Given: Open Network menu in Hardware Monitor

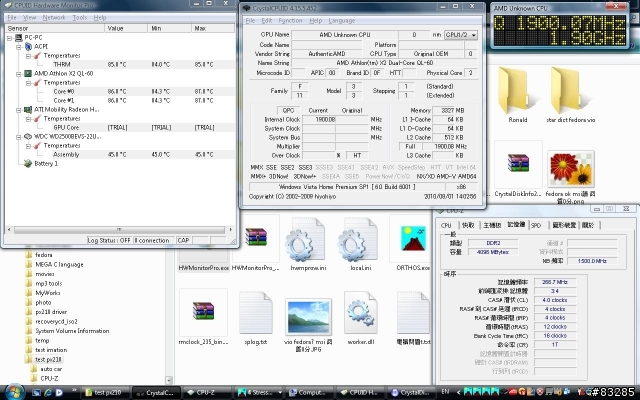Looking at the screenshot, I should click(54, 18).
